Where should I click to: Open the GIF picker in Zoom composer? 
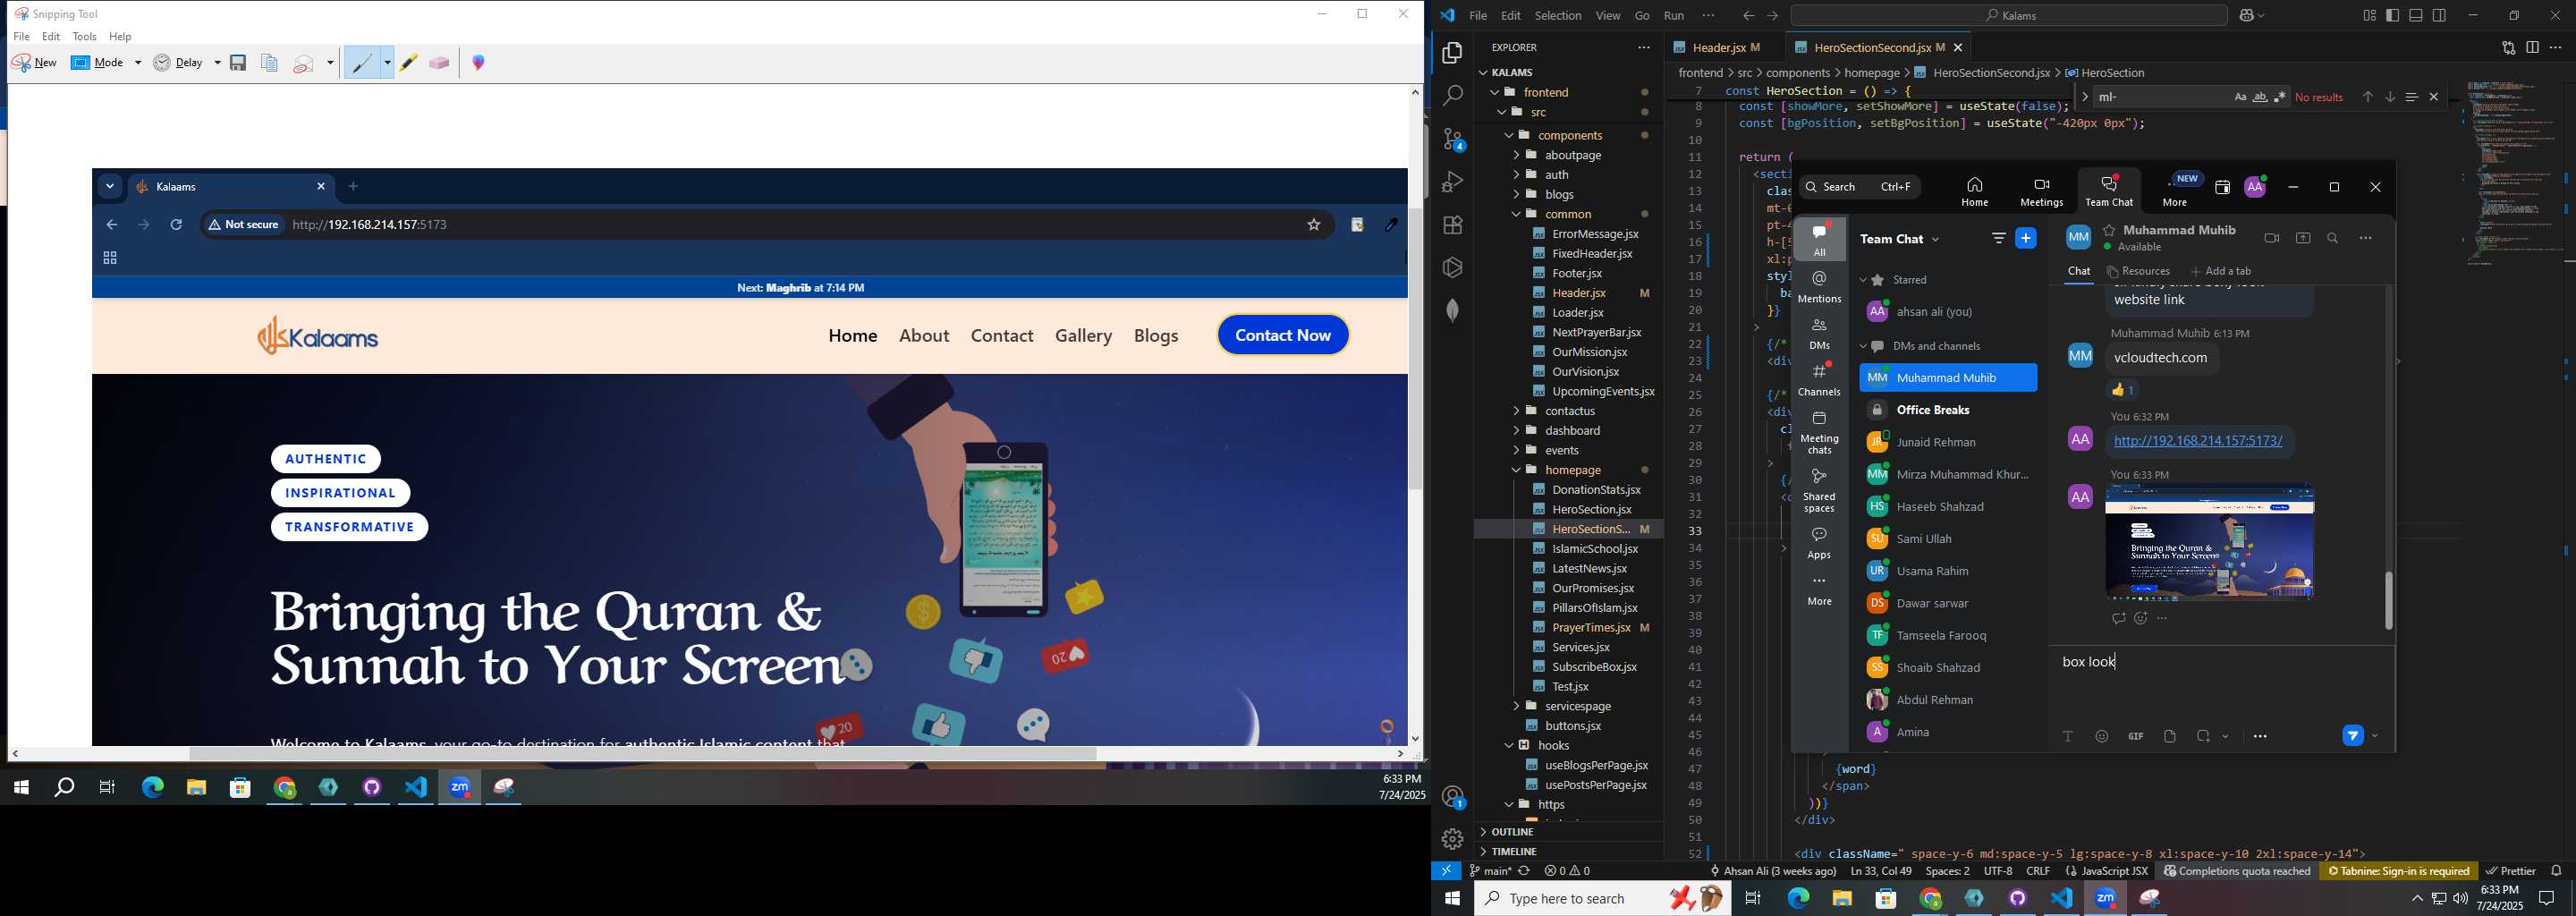(2135, 736)
